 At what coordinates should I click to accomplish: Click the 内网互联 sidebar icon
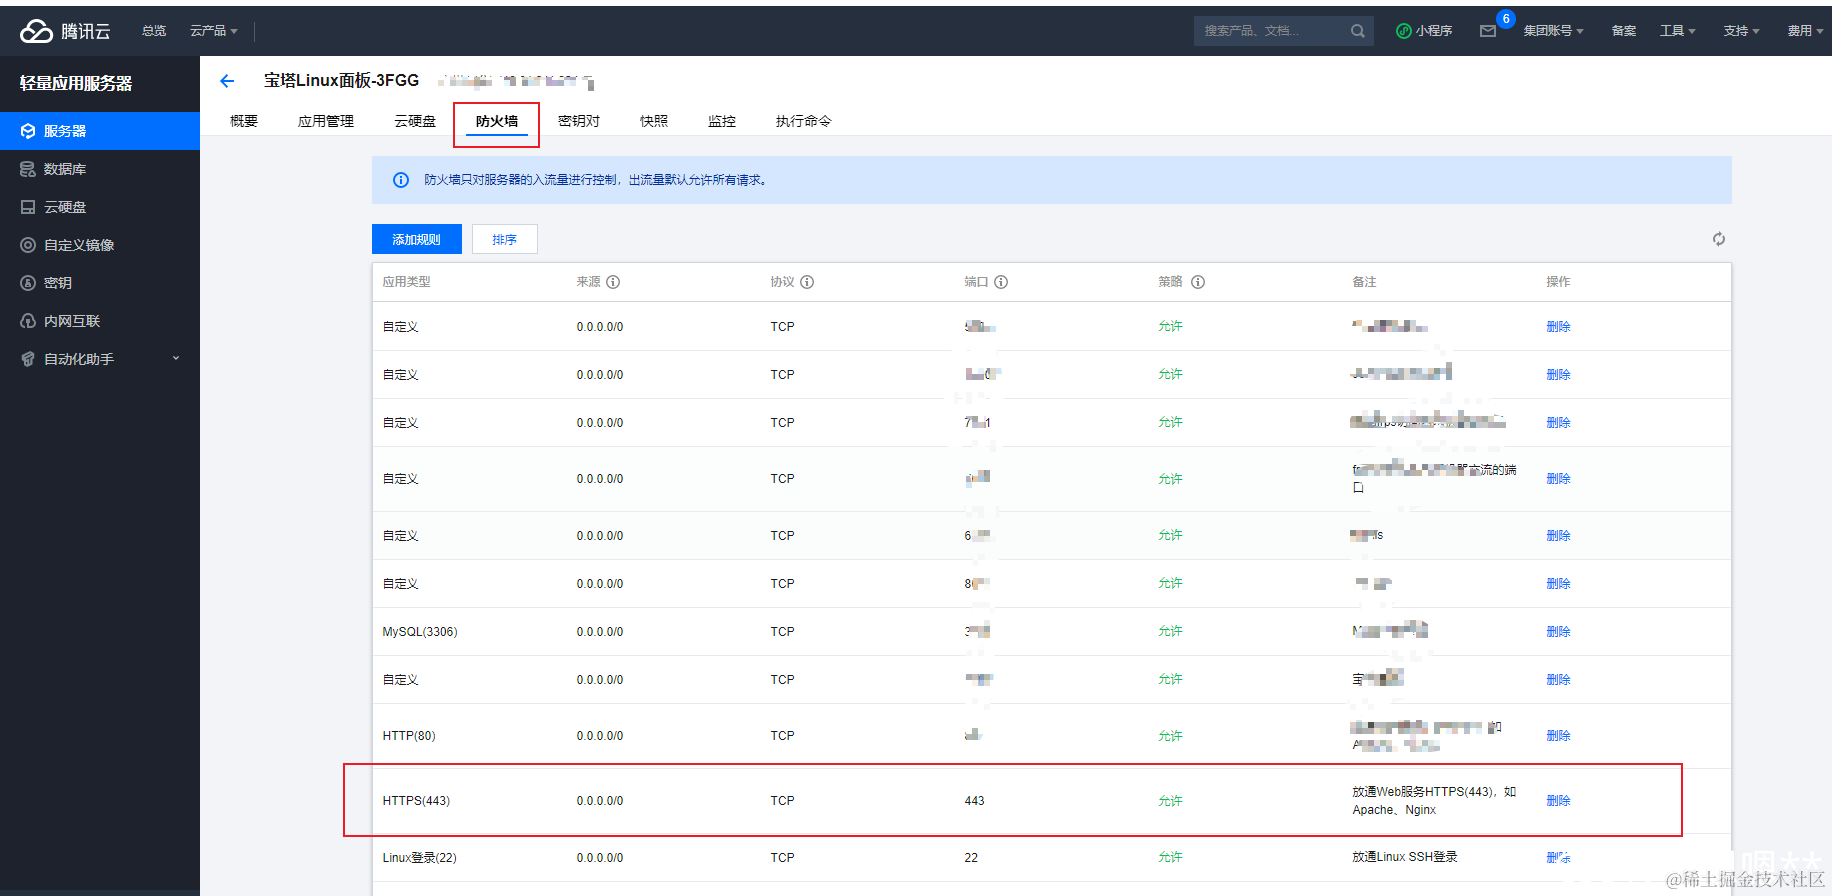coord(28,321)
